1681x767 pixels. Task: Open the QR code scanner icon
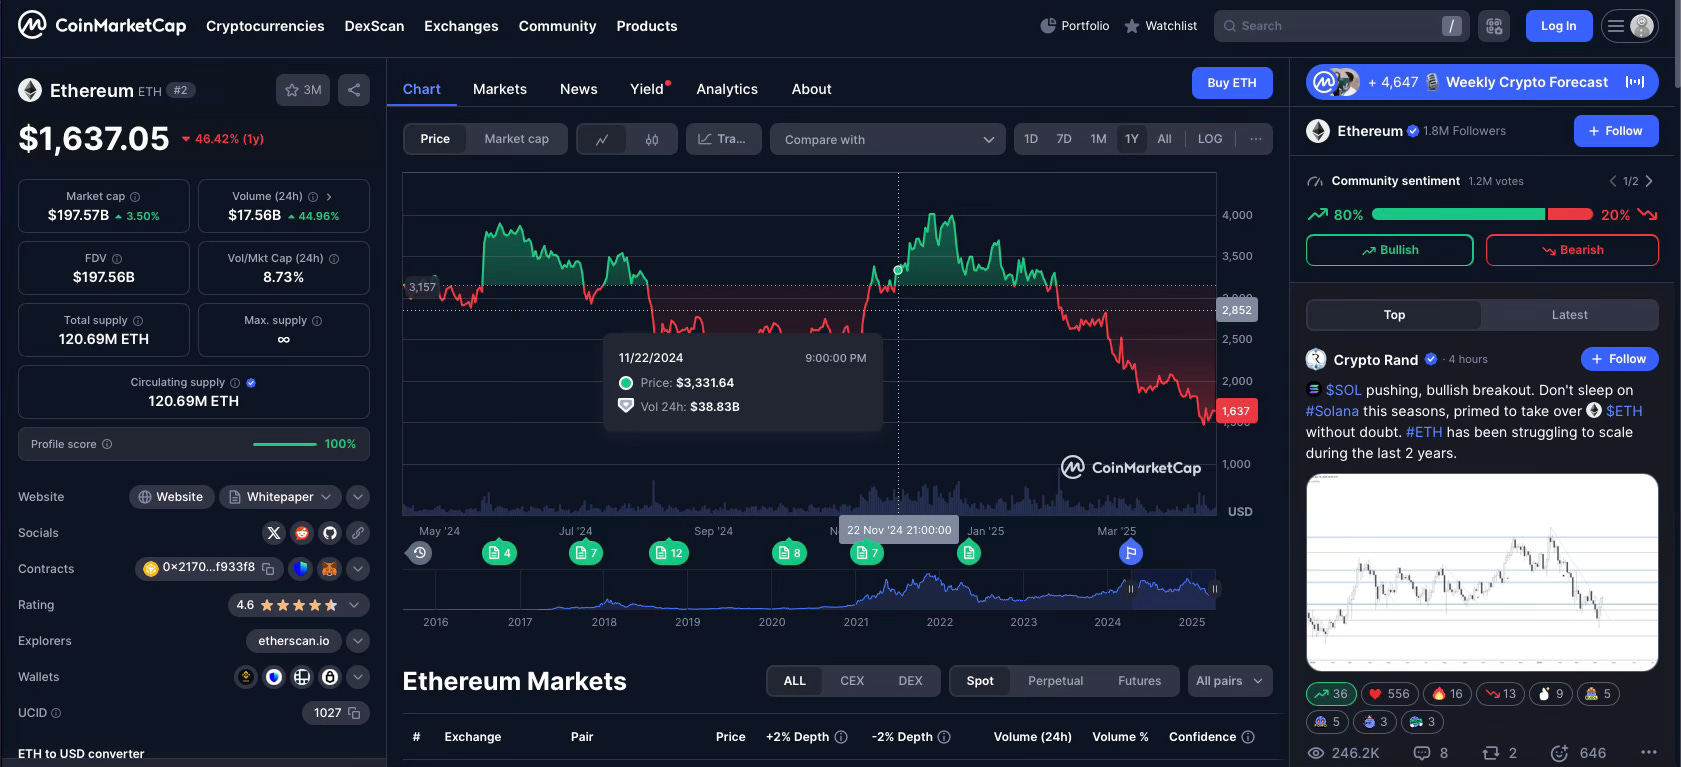(x=1494, y=26)
